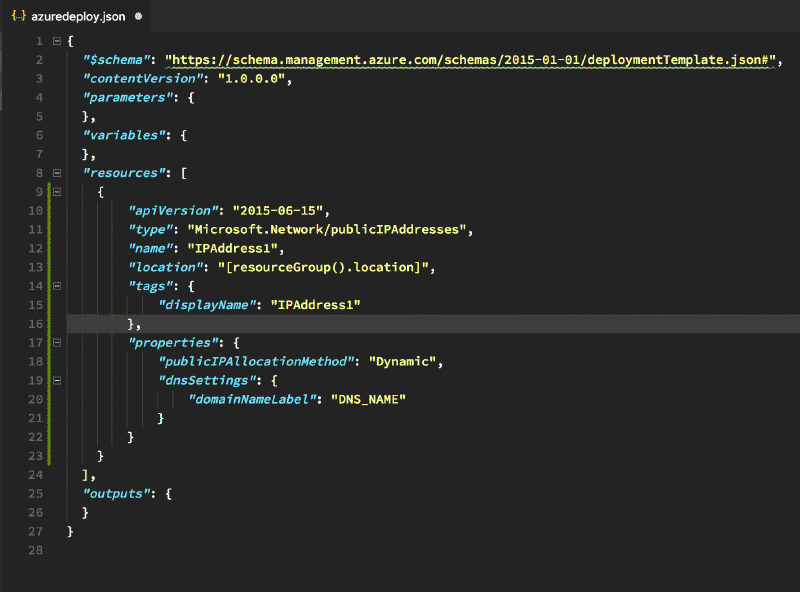
Task: Fold the resources array on line 8
Action: click(56, 173)
